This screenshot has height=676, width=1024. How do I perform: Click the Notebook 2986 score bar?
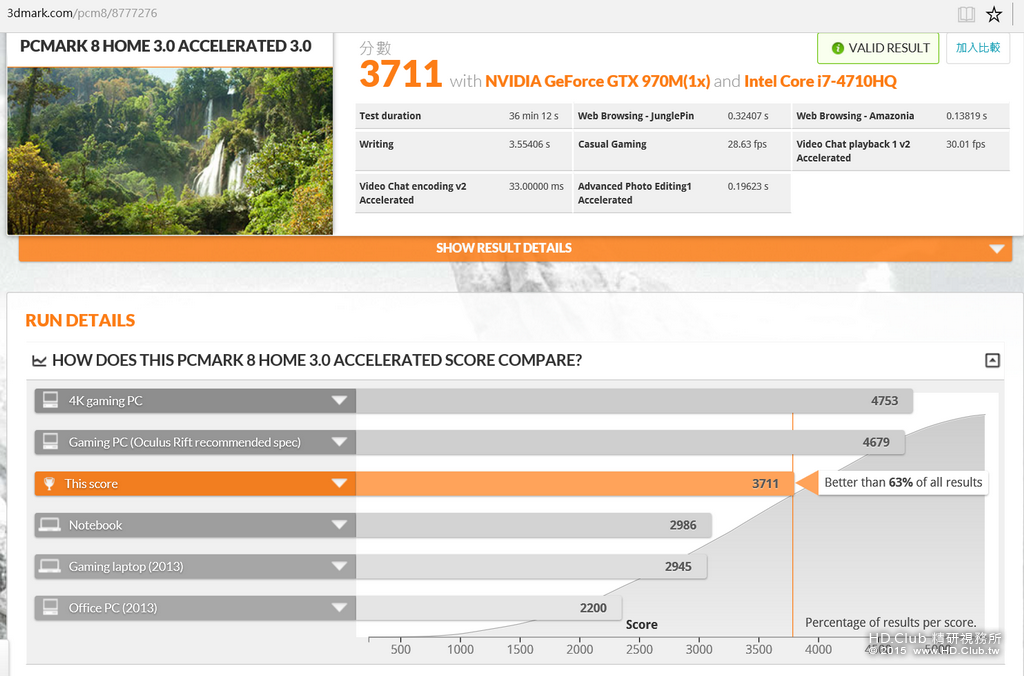pyautogui.click(x=534, y=525)
